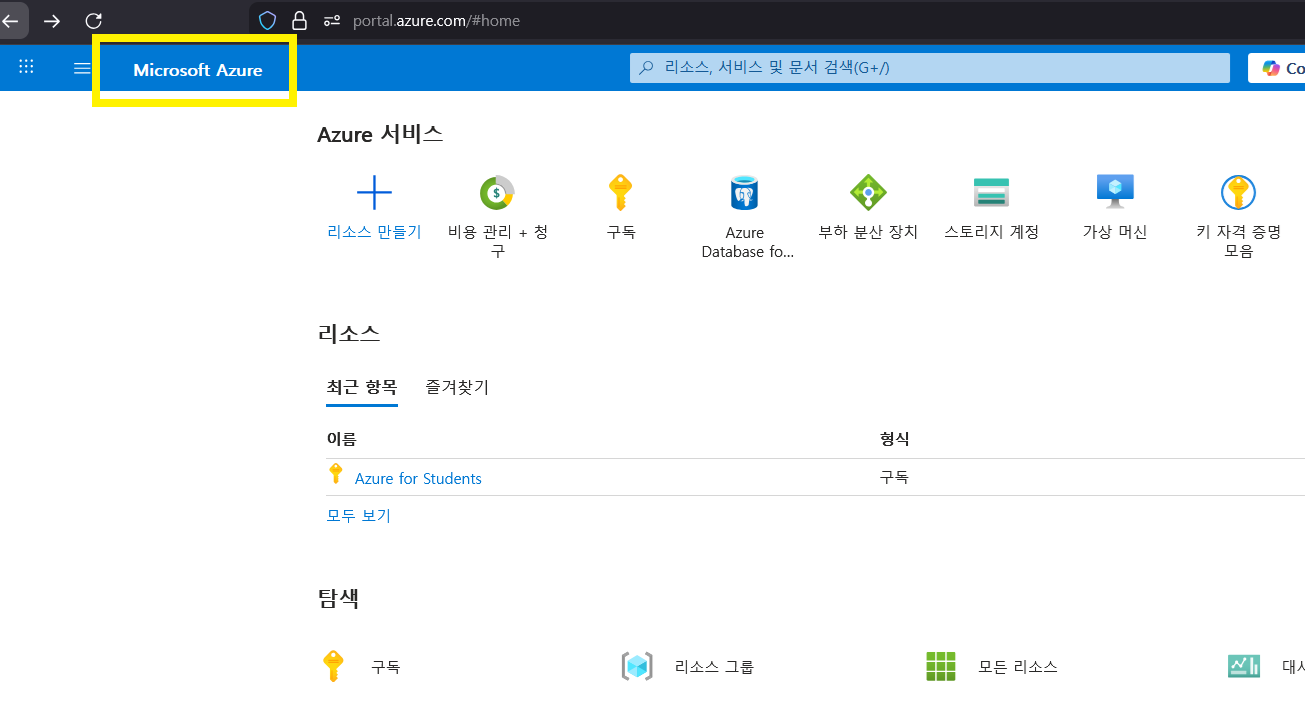Click the plus icon for 리소스 만들기

click(374, 192)
